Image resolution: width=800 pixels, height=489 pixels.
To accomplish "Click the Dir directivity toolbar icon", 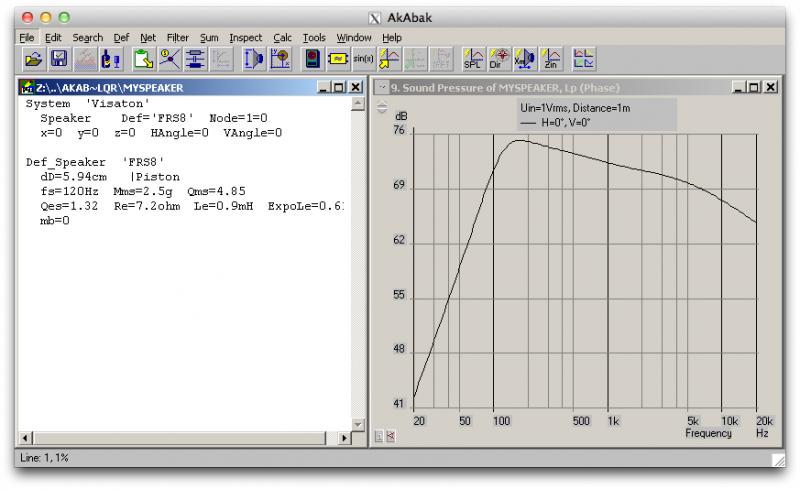I will point(498,60).
